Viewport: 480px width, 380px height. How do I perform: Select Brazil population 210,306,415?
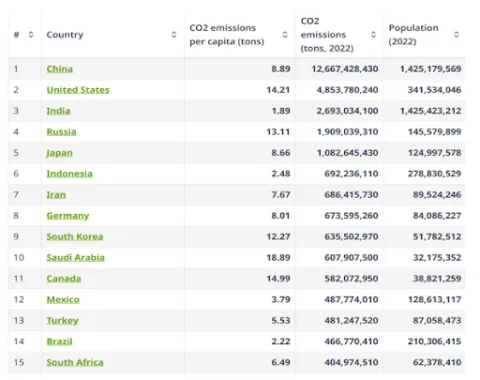(435, 341)
